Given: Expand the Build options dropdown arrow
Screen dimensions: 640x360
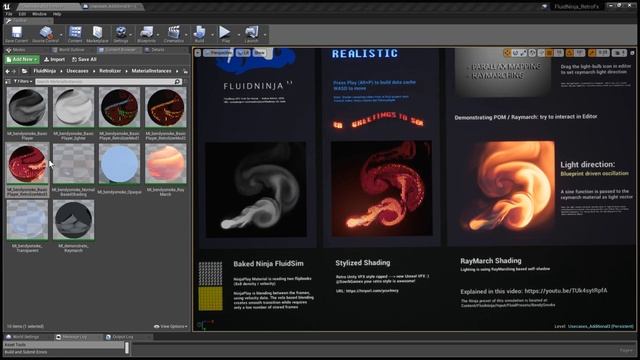Looking at the screenshot, I should 212,35.
